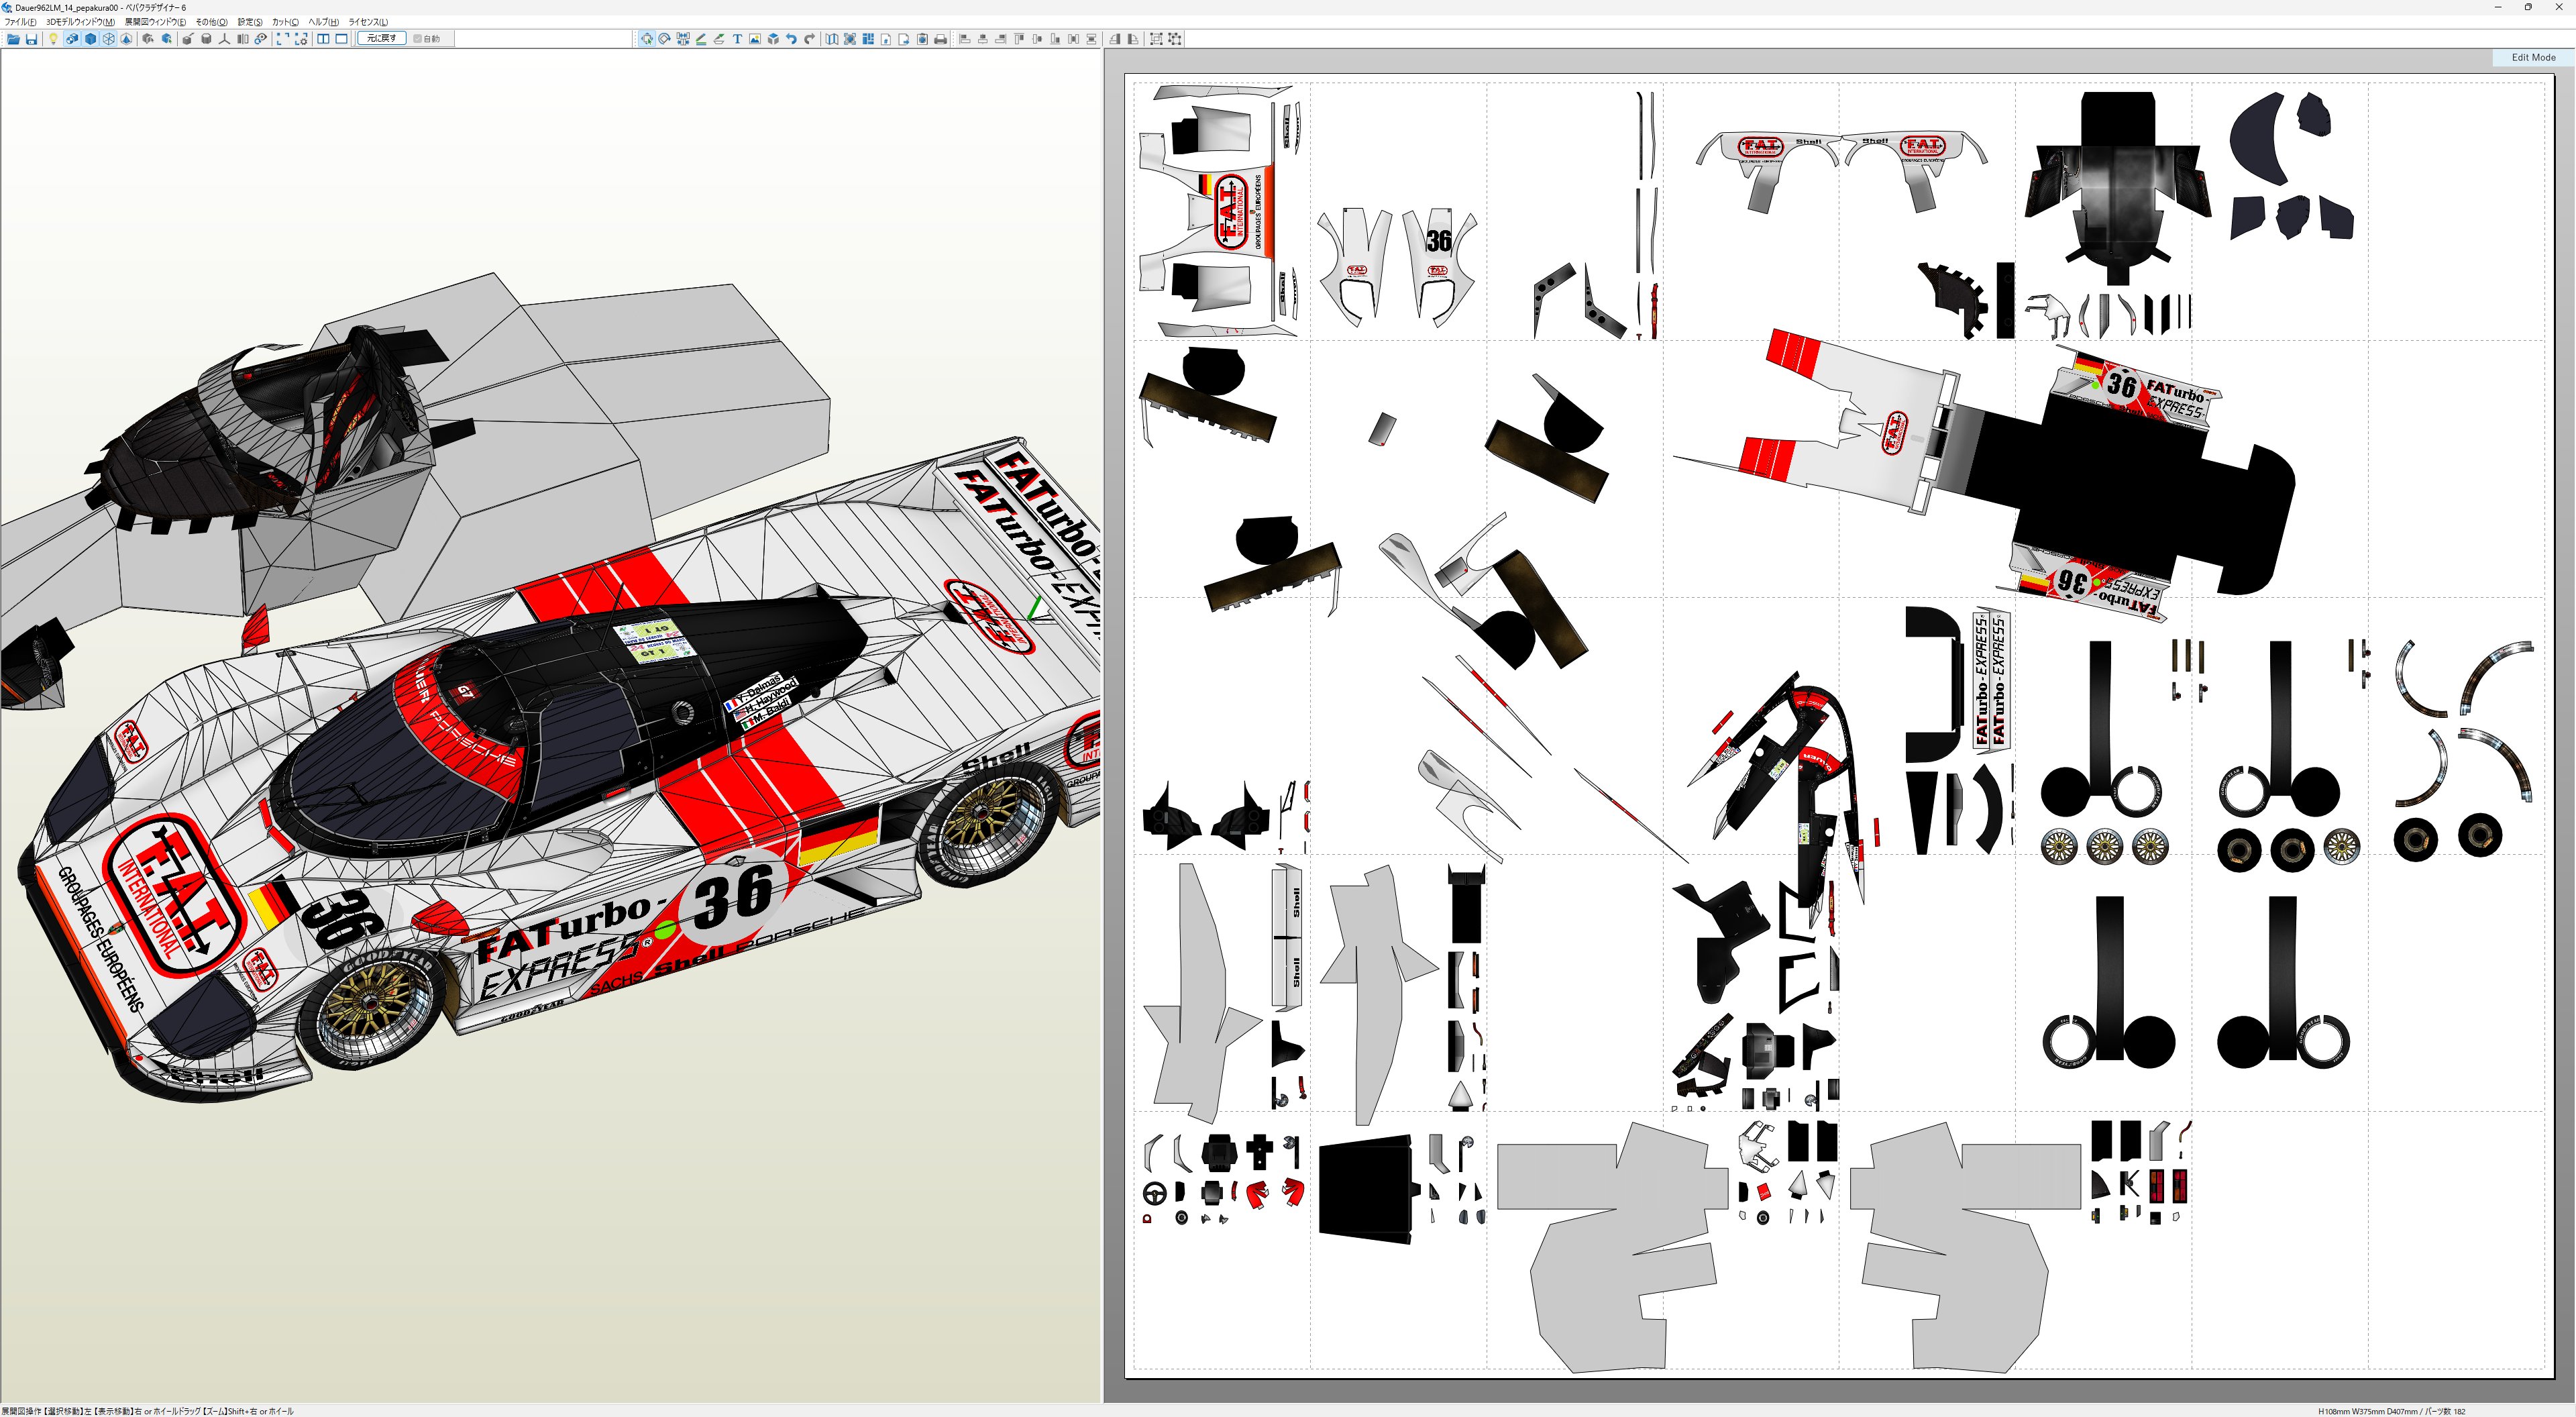Image resolution: width=2576 pixels, height=1417 pixels.
Task: Open the 展開図ウィンドウ(E) menu
Action: tap(154, 22)
